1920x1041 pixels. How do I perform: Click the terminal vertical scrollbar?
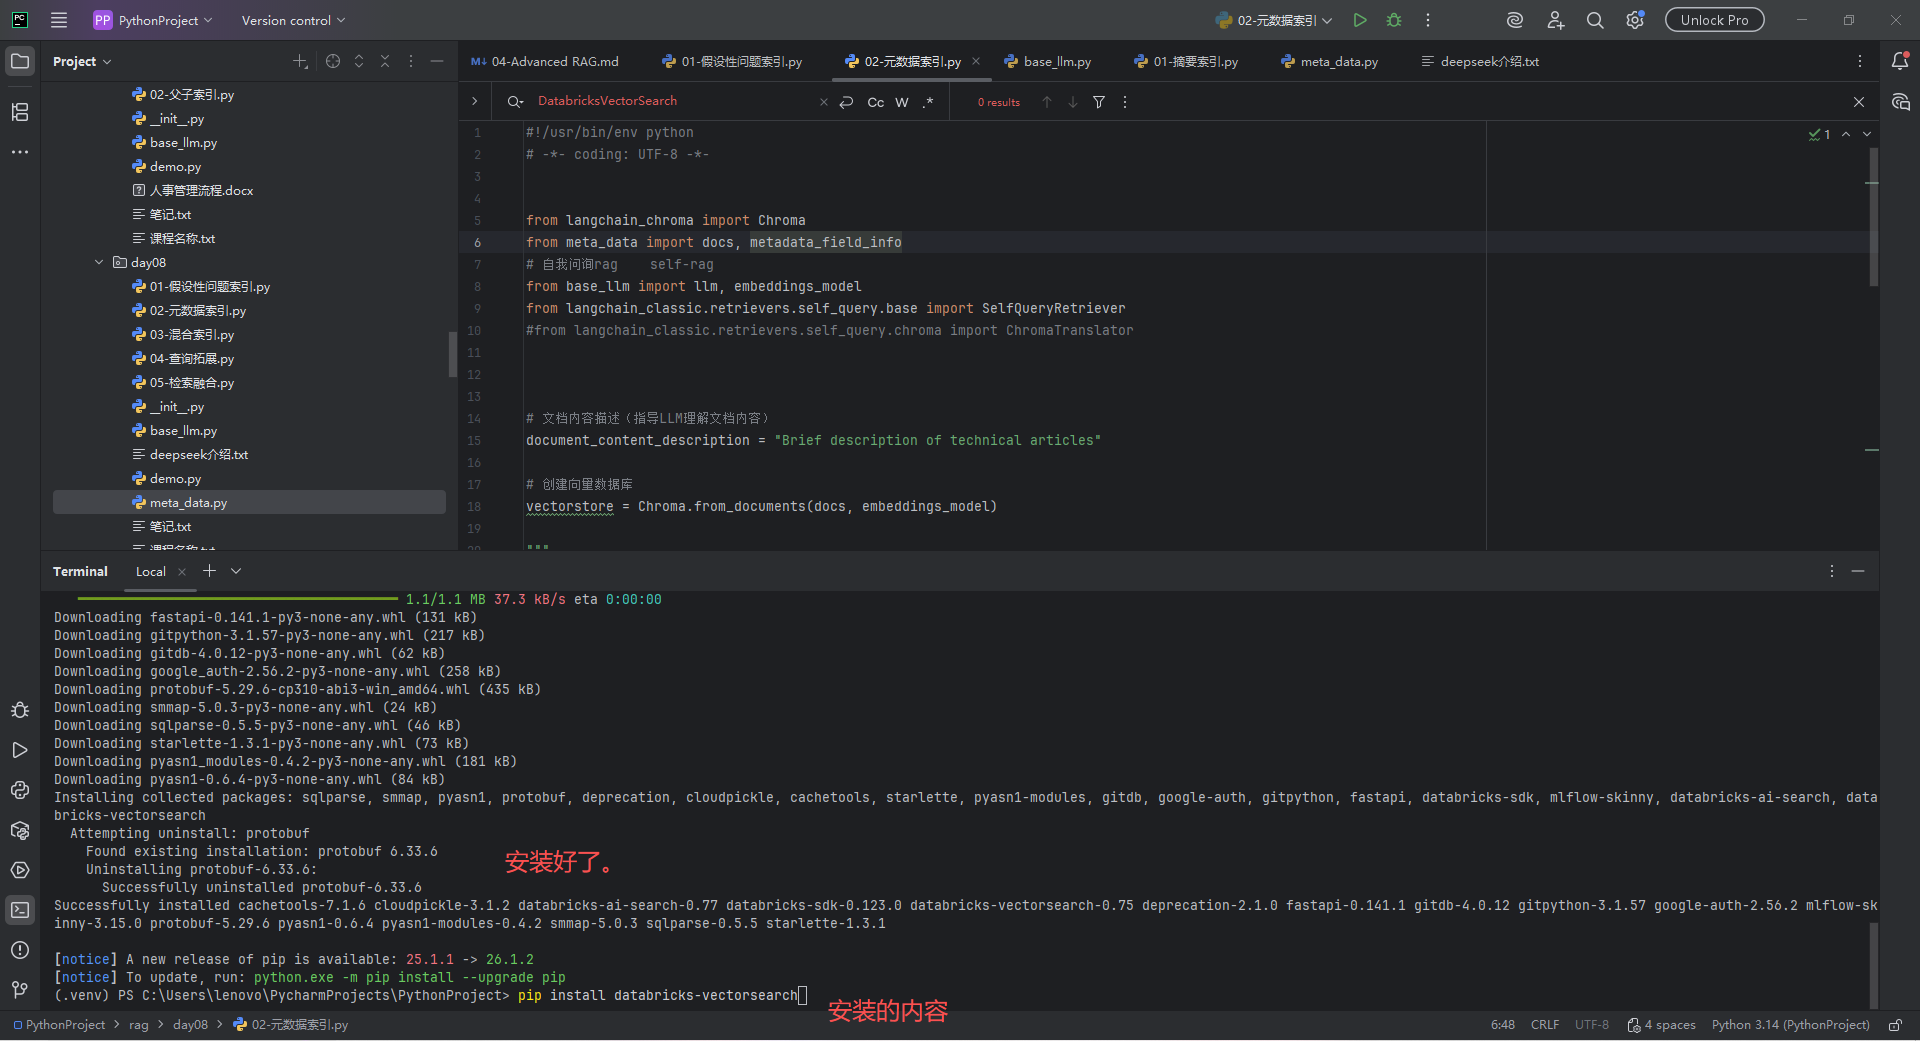1873,964
